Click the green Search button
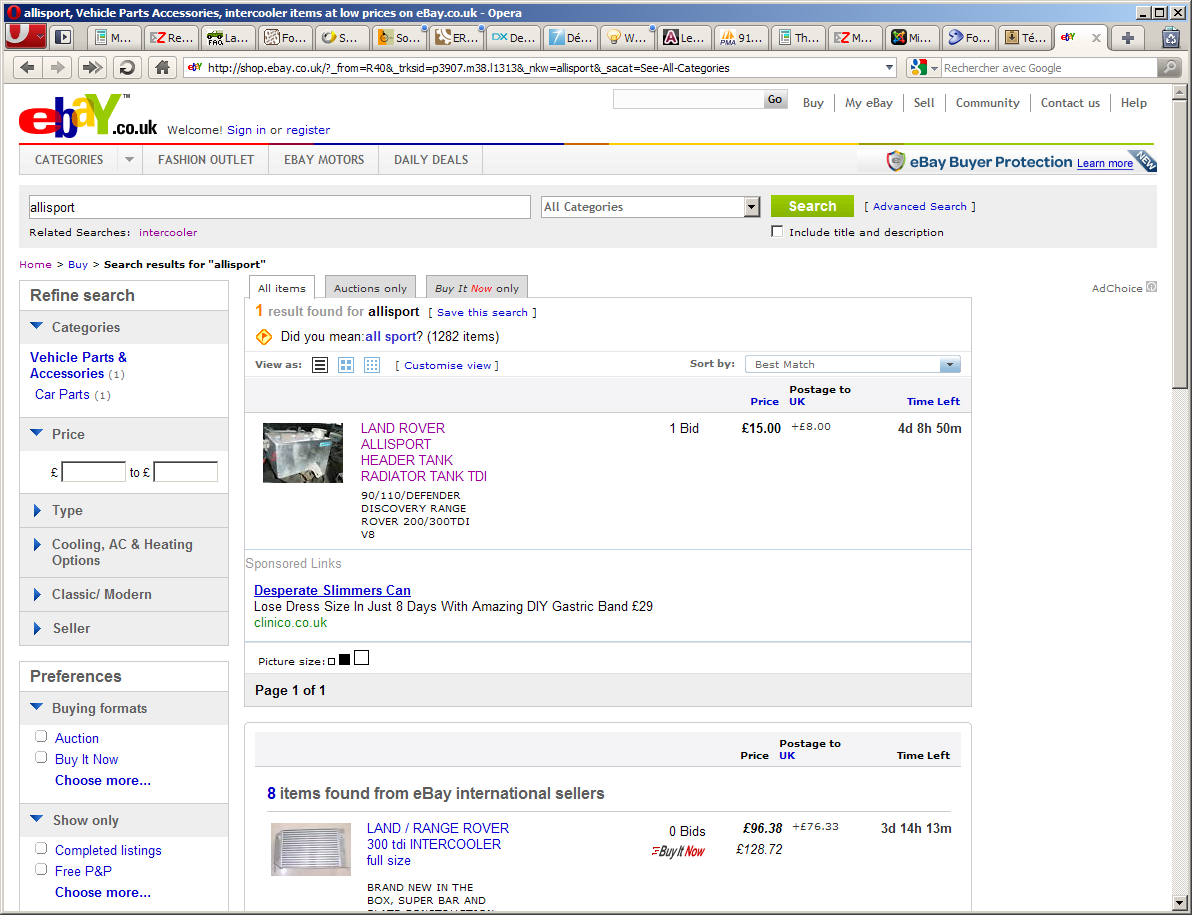This screenshot has height=915, width=1192. pos(812,206)
